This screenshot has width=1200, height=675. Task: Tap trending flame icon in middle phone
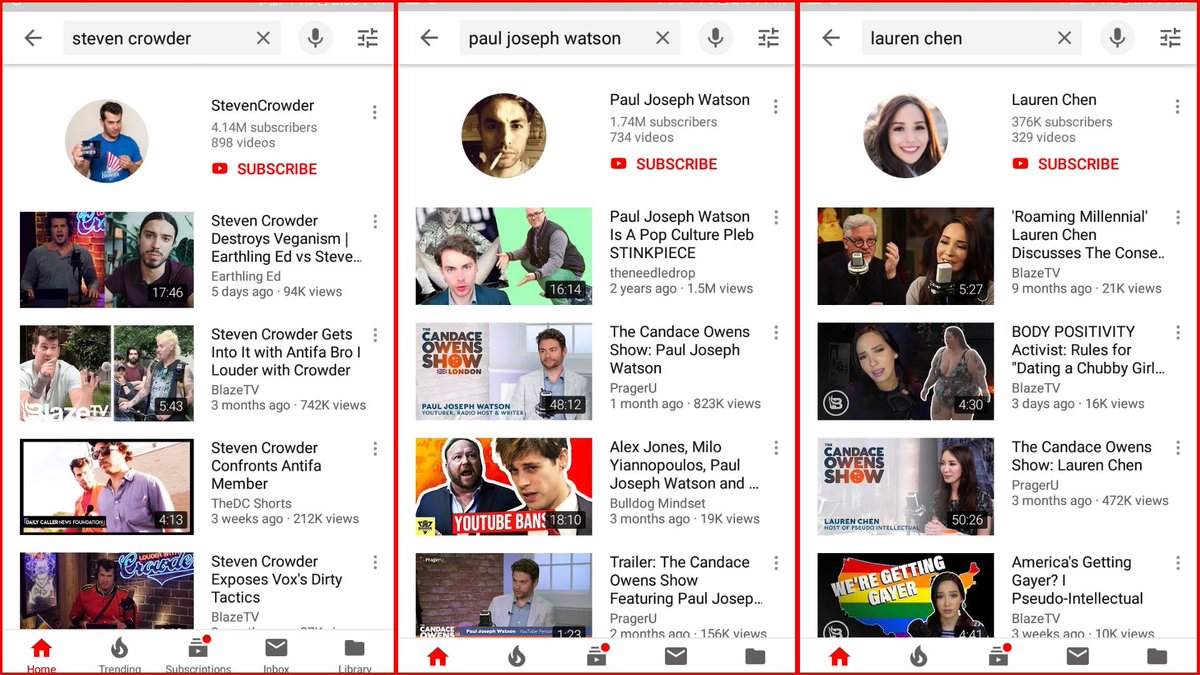coord(517,656)
